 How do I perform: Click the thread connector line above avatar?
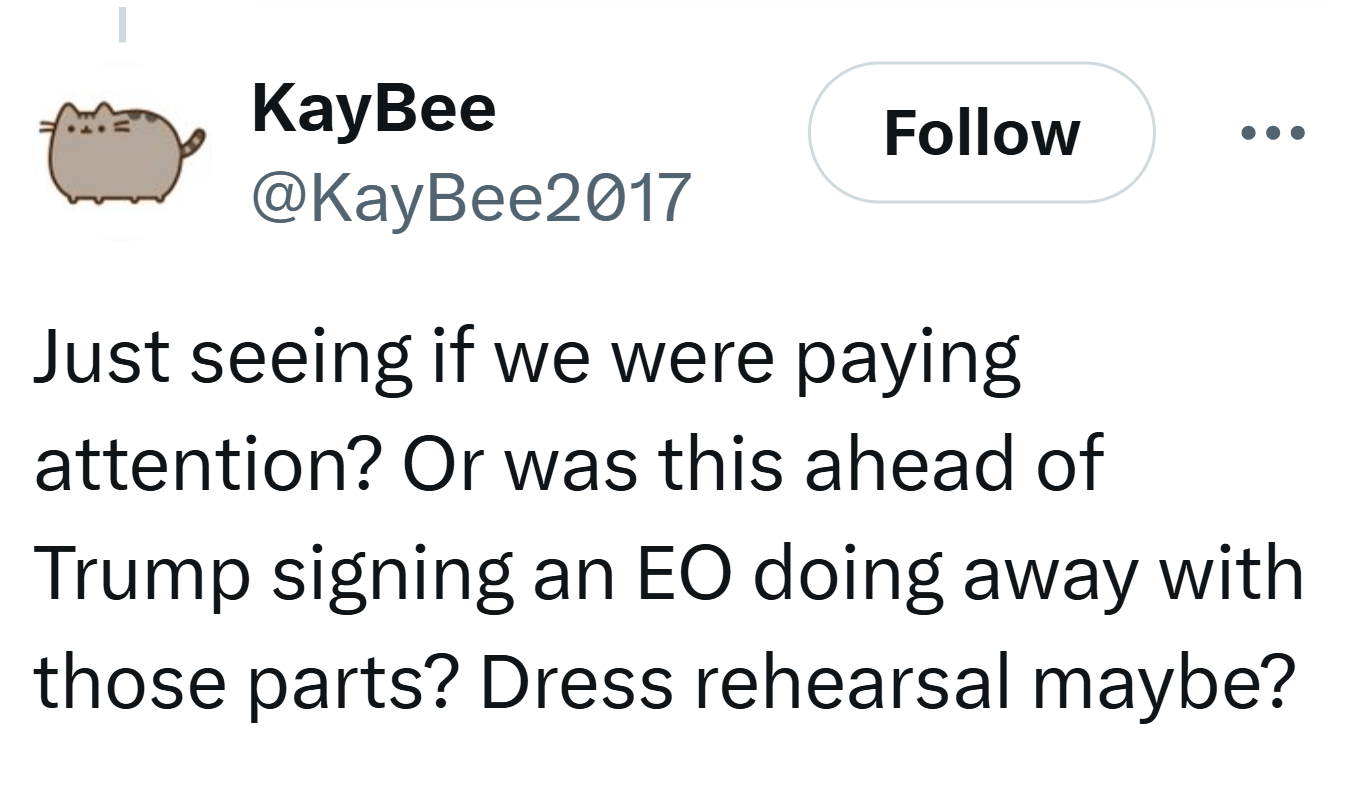[121, 22]
